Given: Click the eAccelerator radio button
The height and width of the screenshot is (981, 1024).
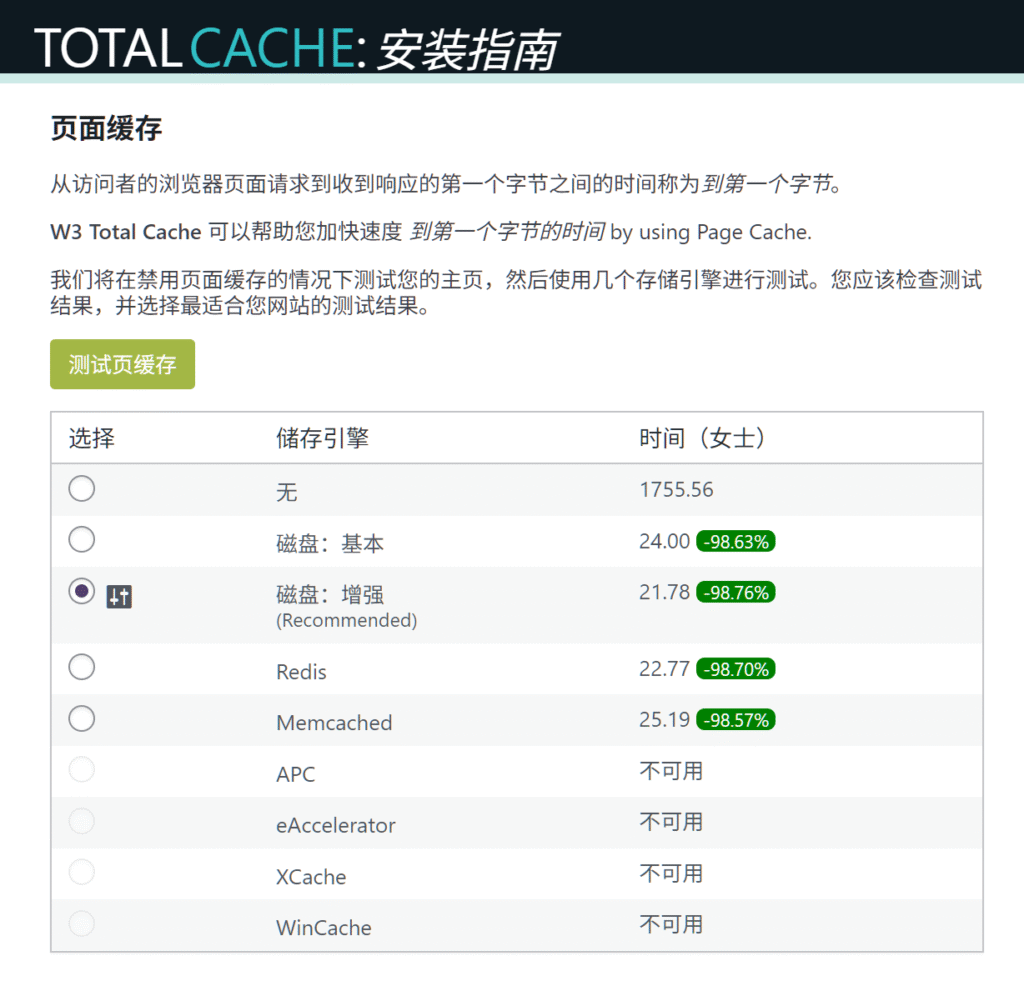Looking at the screenshot, I should tap(82, 821).
